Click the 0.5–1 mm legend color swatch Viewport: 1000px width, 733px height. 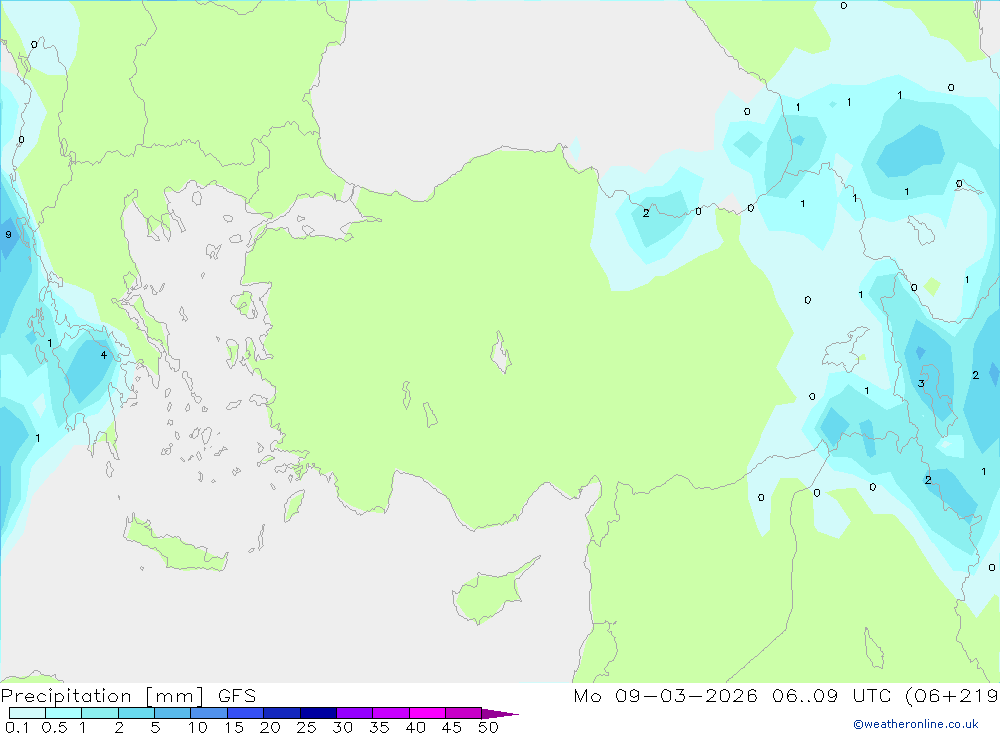coord(63,713)
